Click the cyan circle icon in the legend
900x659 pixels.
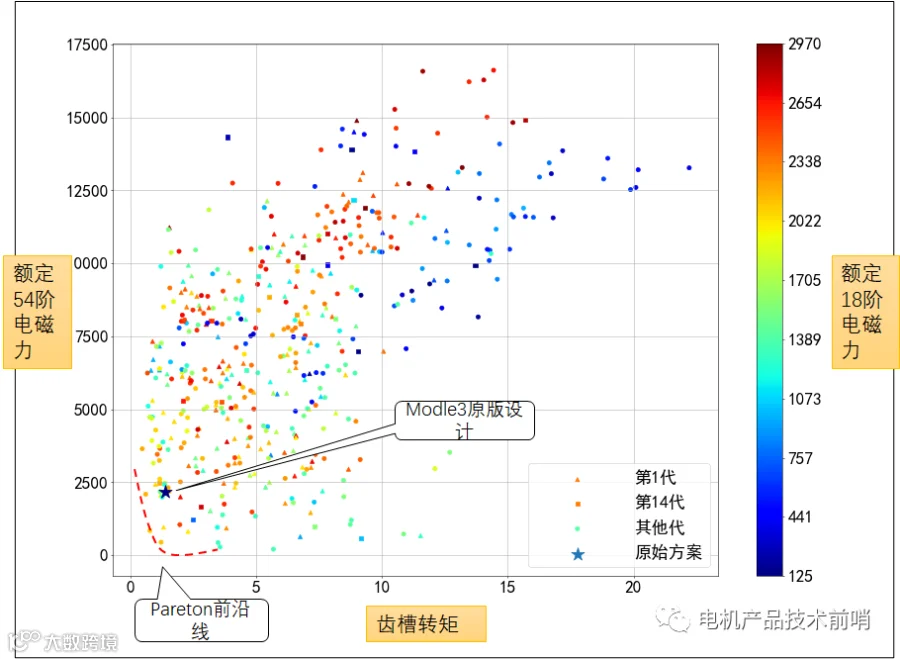pos(578,529)
